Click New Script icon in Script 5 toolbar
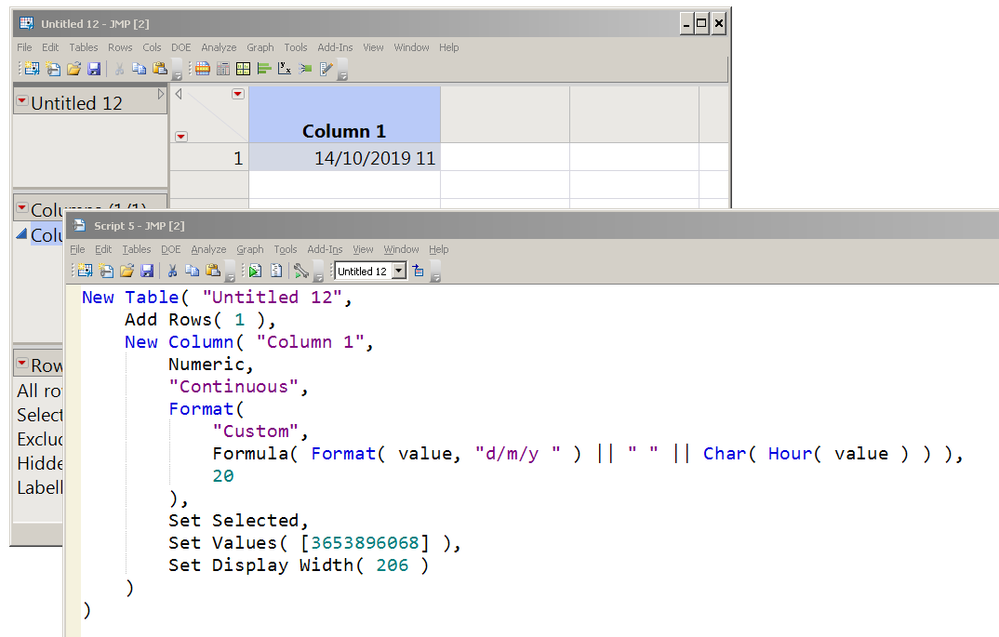The image size is (999, 637). (106, 271)
